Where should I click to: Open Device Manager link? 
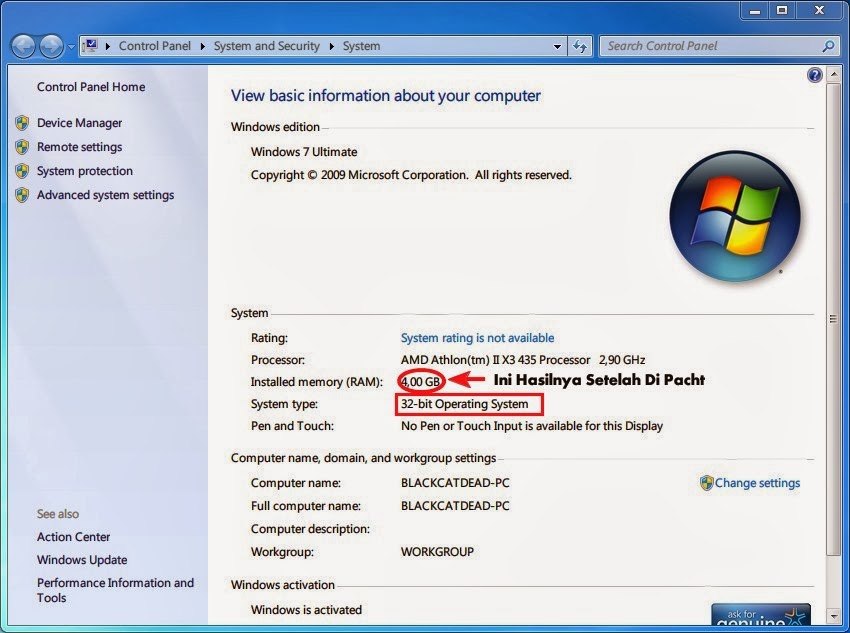[79, 123]
